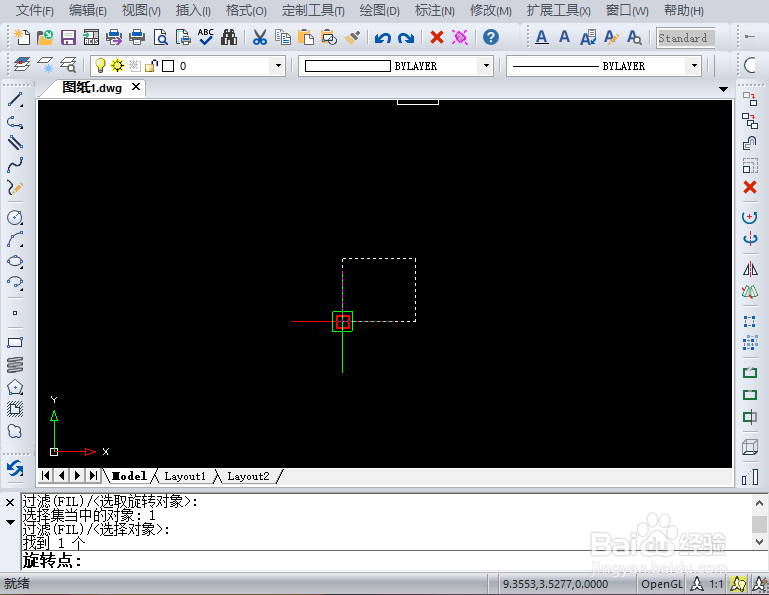Expand the document tab list arrow
This screenshot has width=769, height=595.
pyautogui.click(x=723, y=89)
